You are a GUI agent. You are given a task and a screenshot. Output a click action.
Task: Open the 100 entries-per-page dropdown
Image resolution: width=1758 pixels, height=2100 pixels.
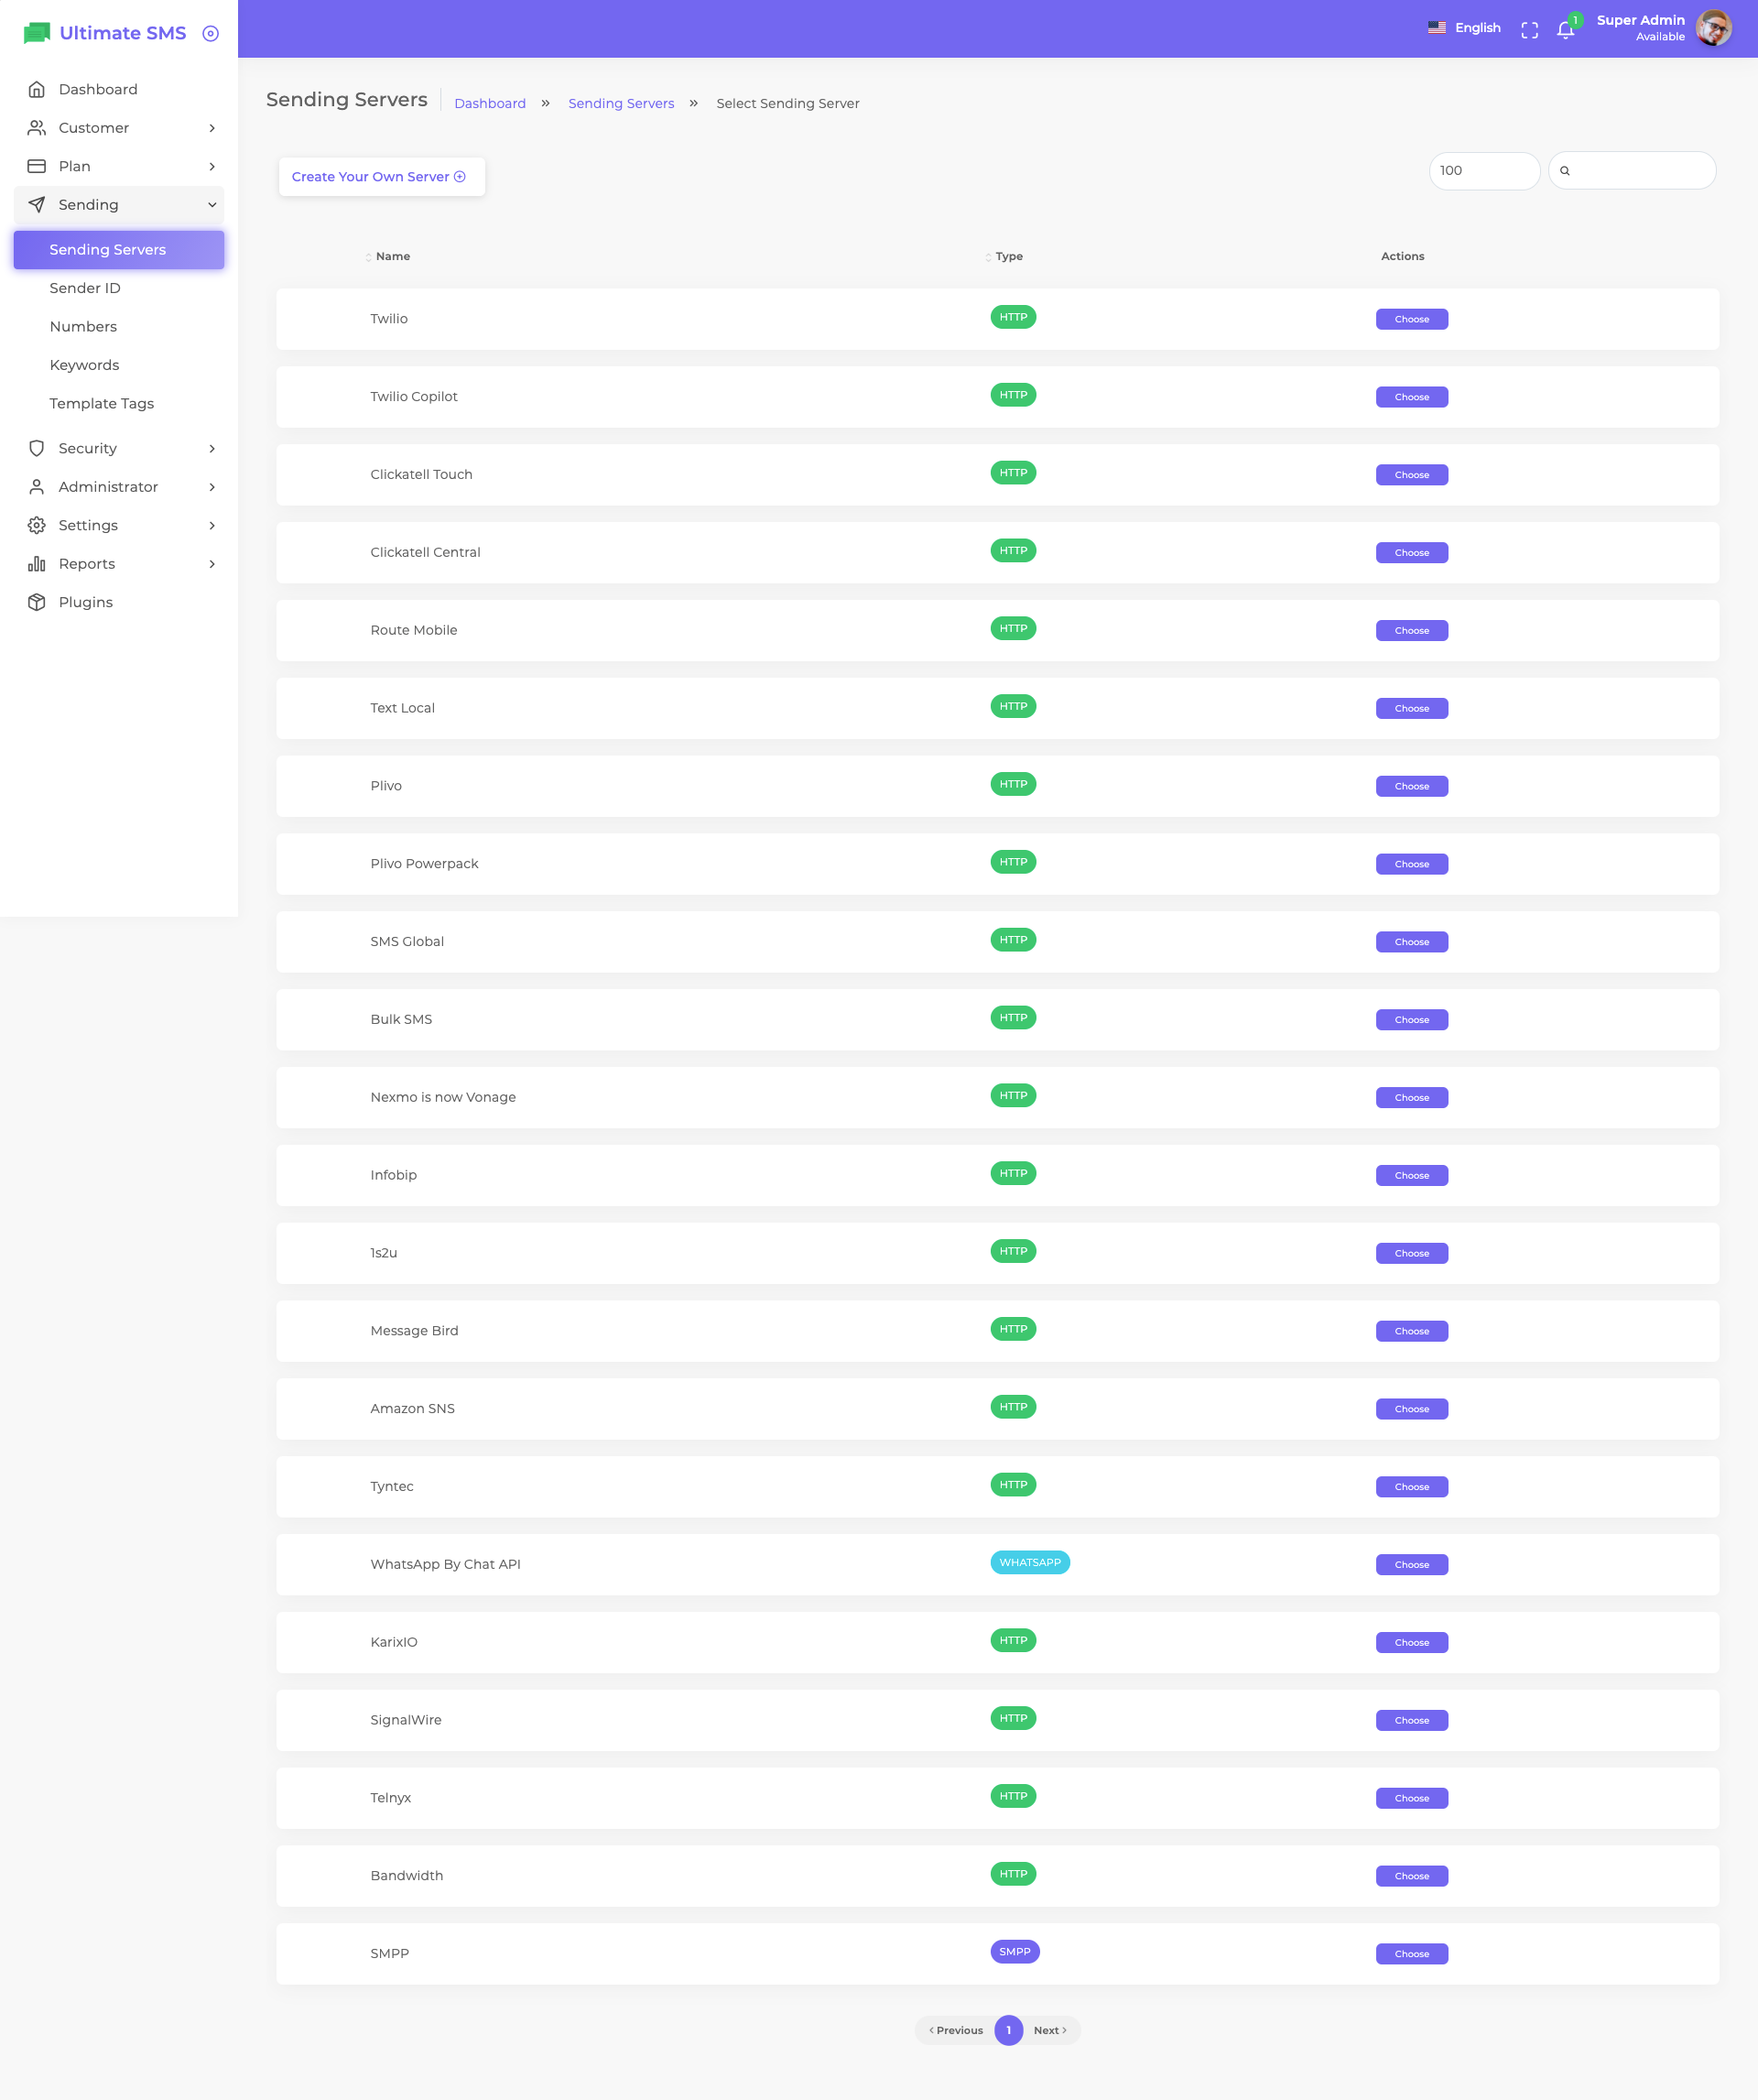click(x=1484, y=171)
